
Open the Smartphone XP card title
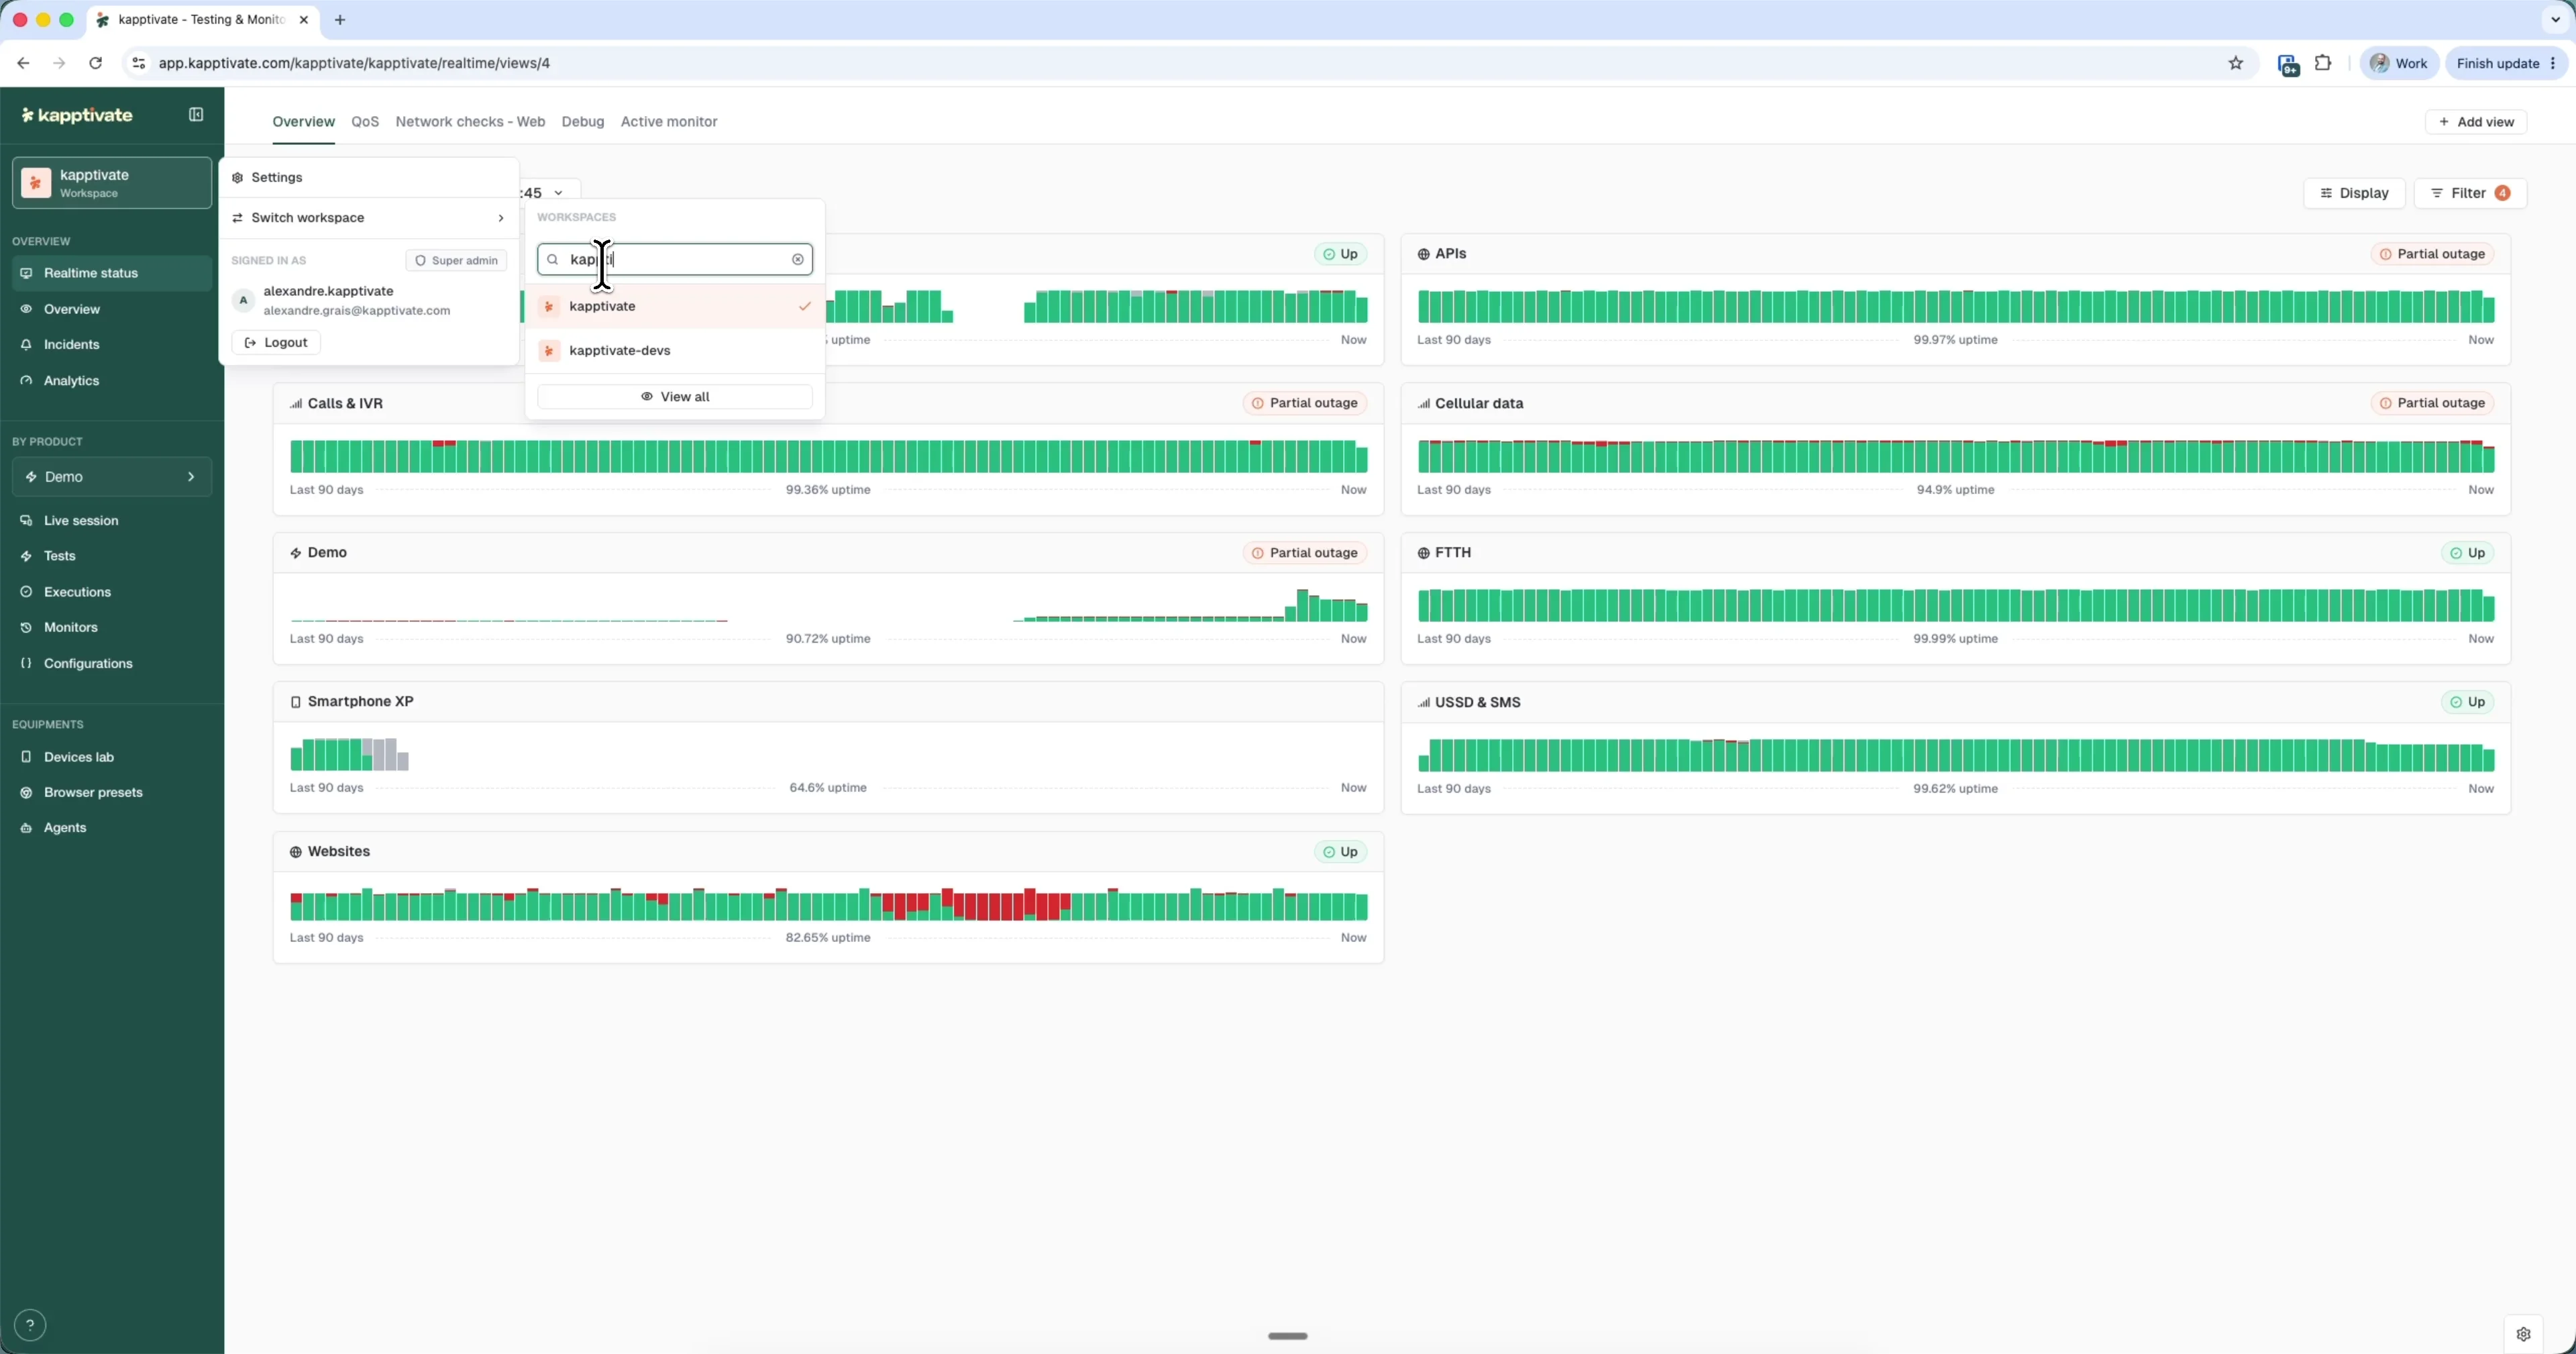click(x=360, y=702)
